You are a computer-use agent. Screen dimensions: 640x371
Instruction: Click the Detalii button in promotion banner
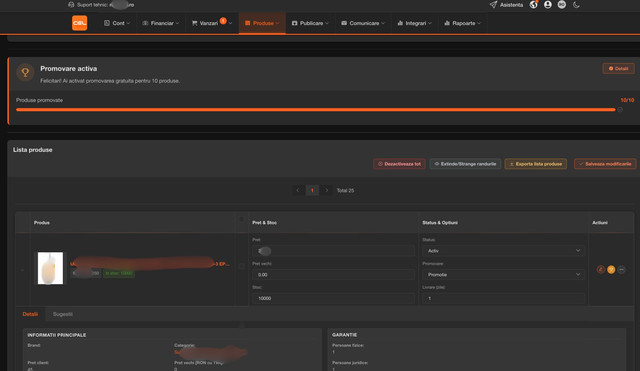[618, 69]
